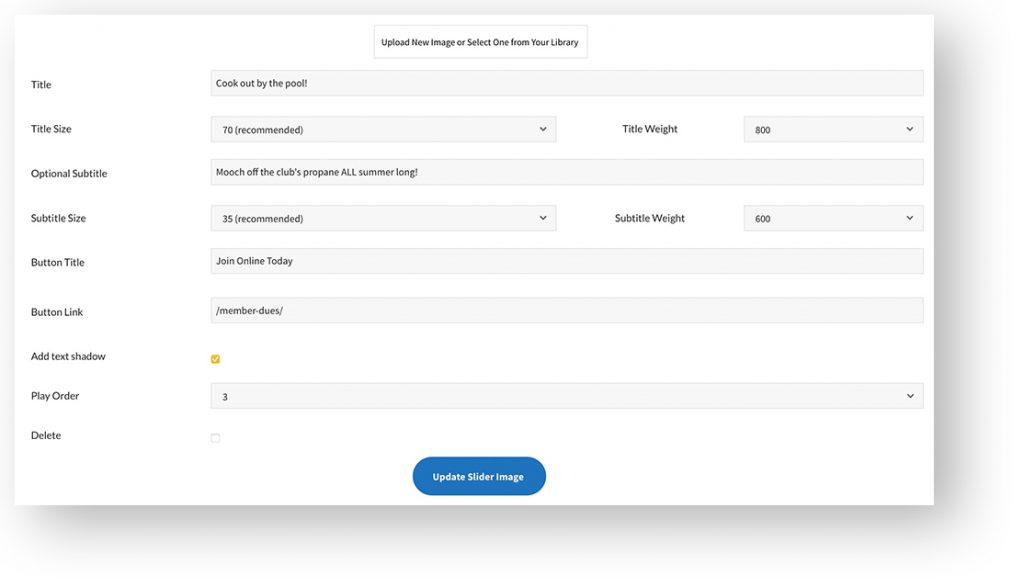Click the Button Link field containing /member-dues/
1024x587 pixels.
[566, 311]
